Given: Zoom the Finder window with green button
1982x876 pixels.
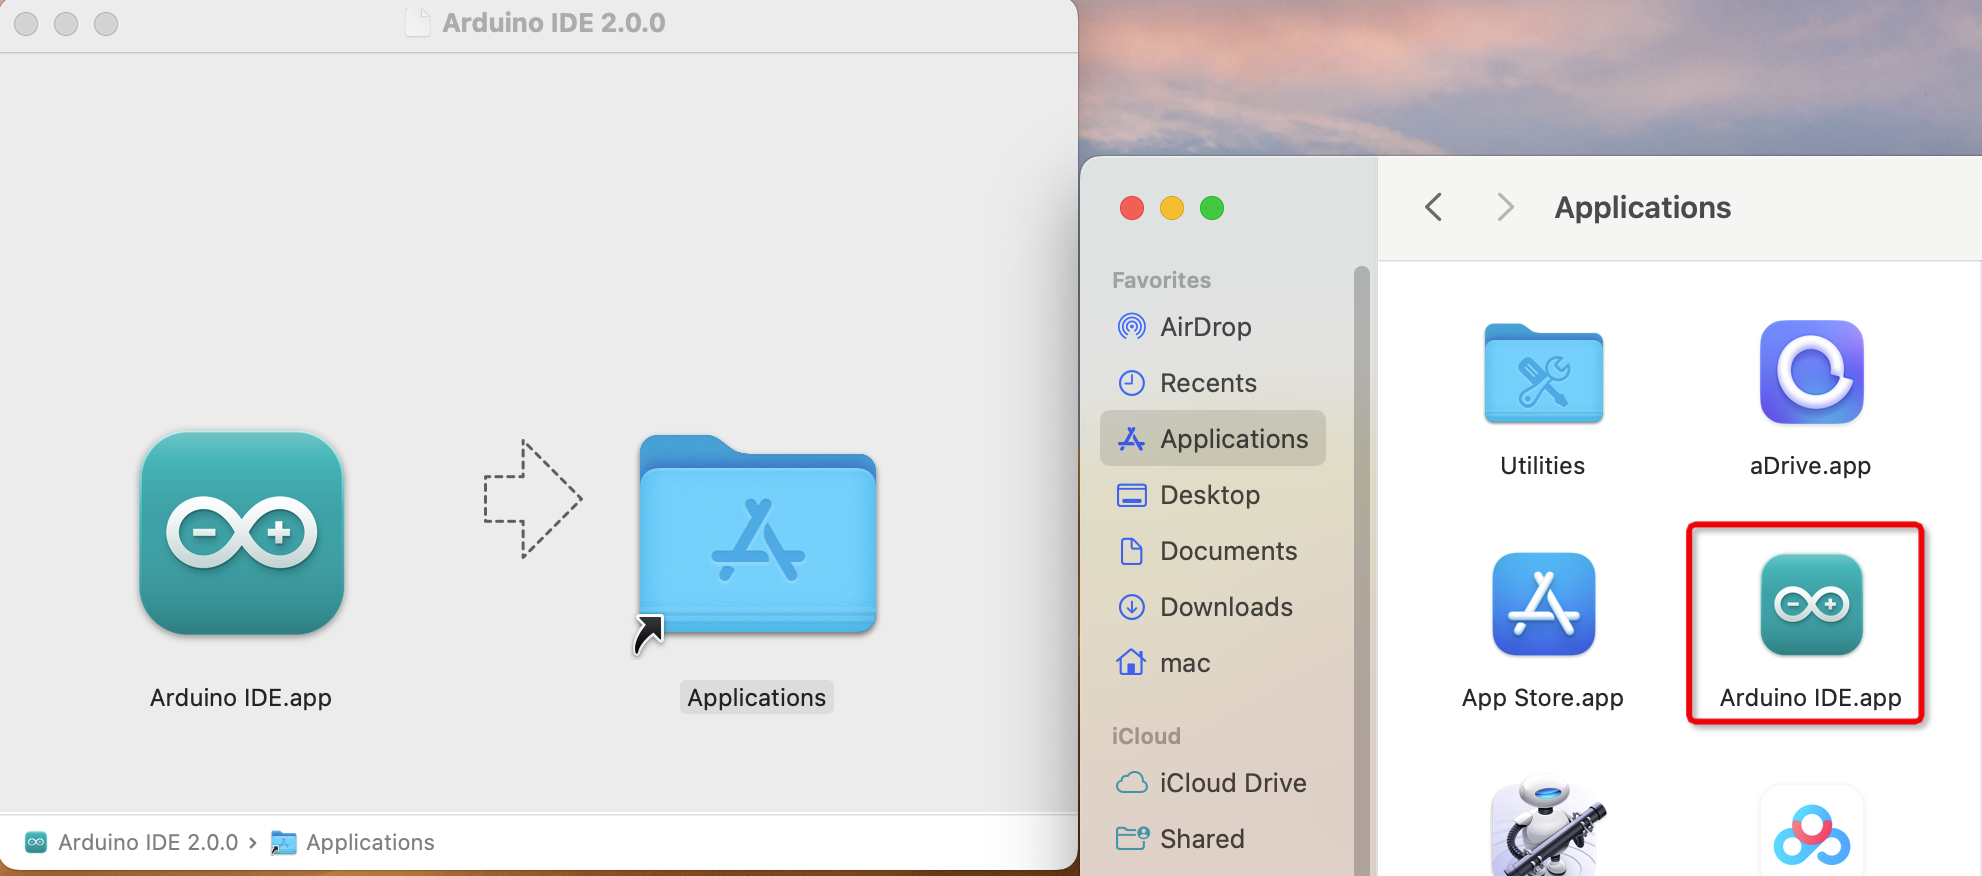Looking at the screenshot, I should tap(1212, 208).
